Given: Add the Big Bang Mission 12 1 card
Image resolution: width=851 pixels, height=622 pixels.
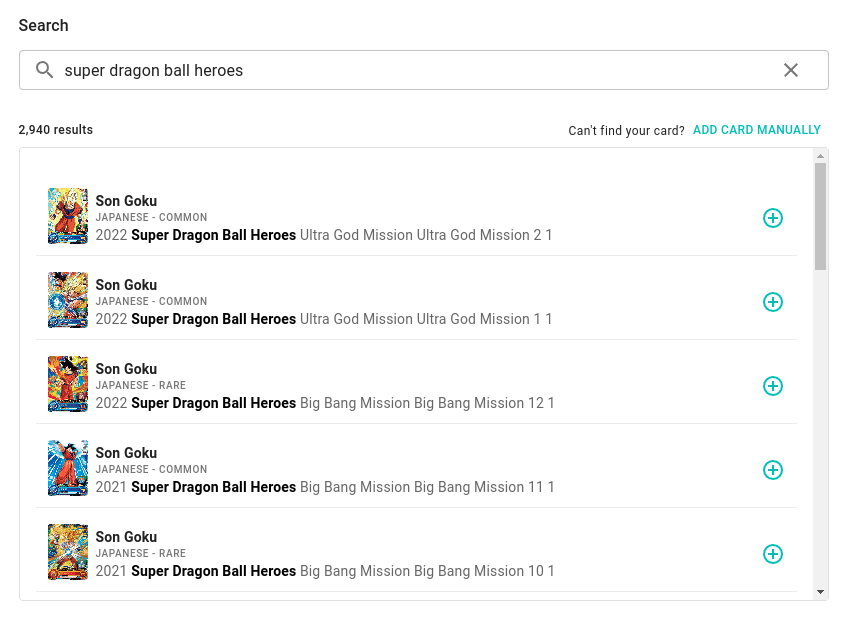Looking at the screenshot, I should point(773,386).
